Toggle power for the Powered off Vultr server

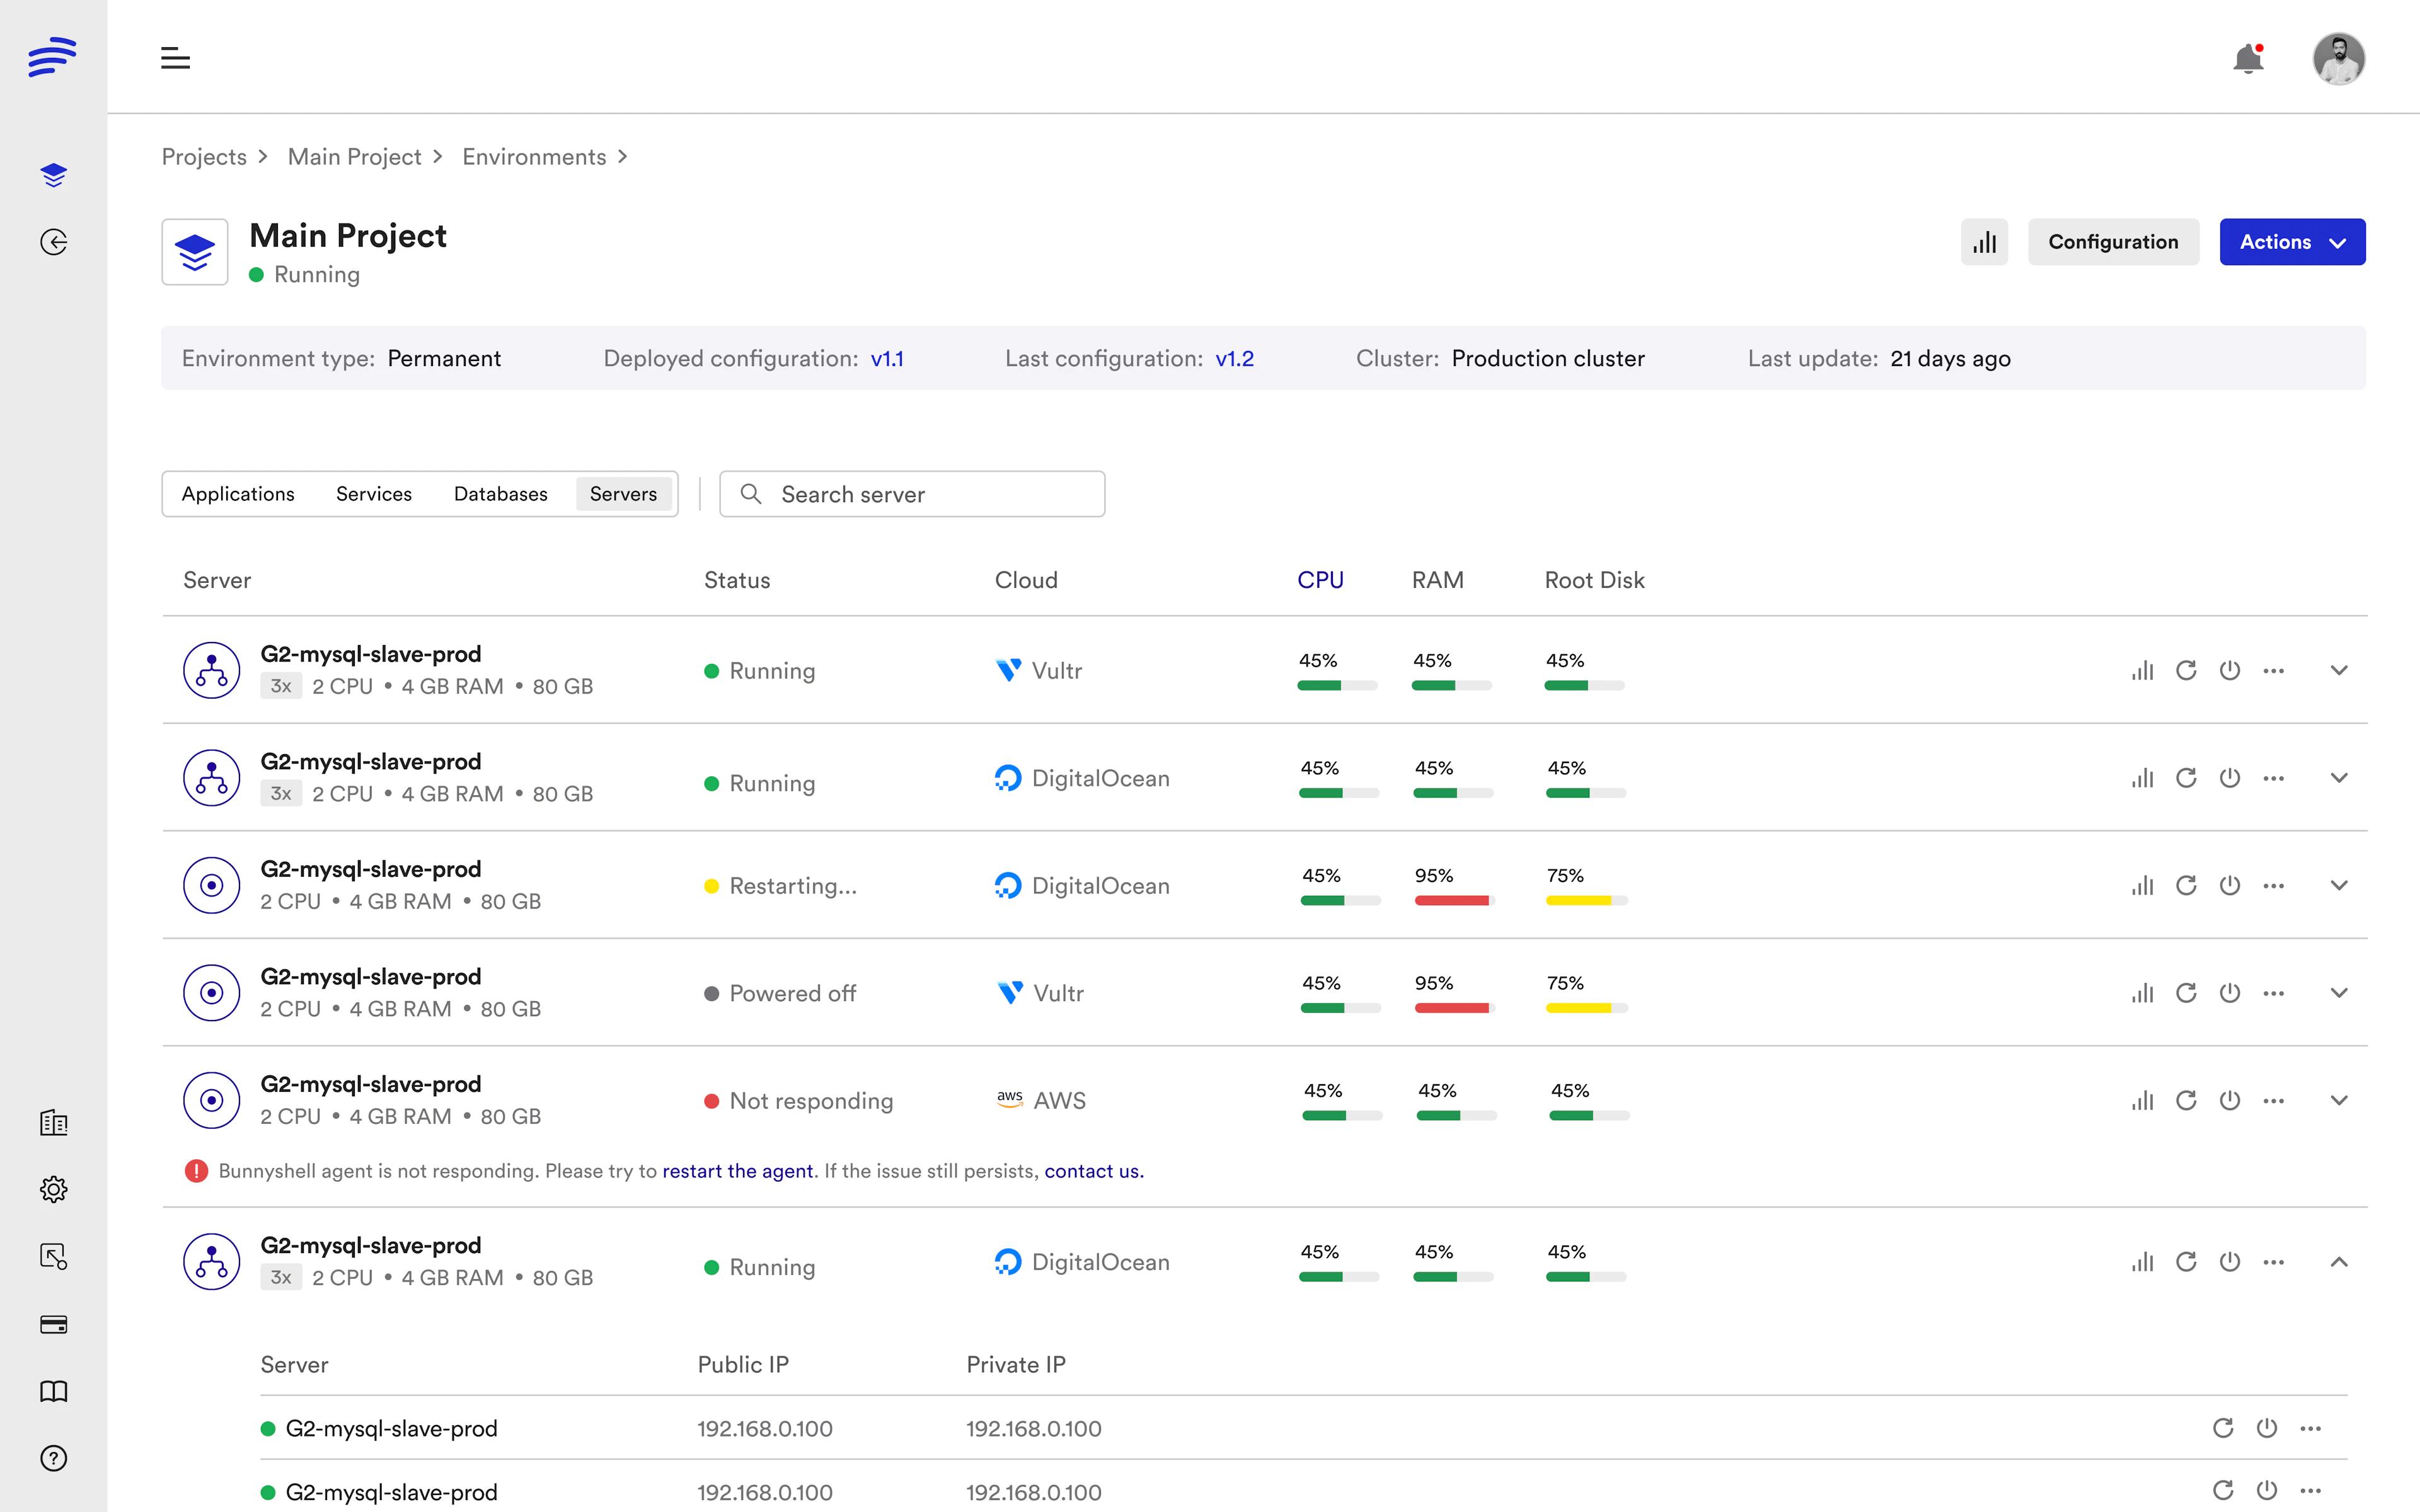tap(2230, 992)
